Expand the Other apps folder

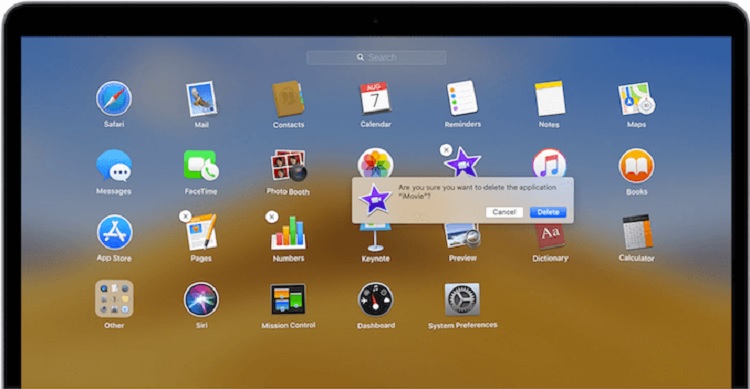coord(114,299)
